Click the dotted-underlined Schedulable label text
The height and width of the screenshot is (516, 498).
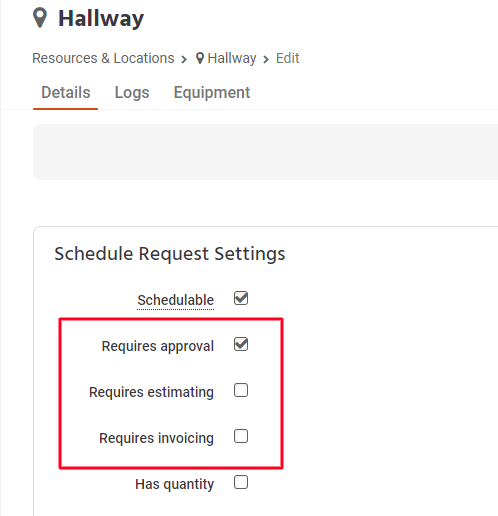(175, 300)
